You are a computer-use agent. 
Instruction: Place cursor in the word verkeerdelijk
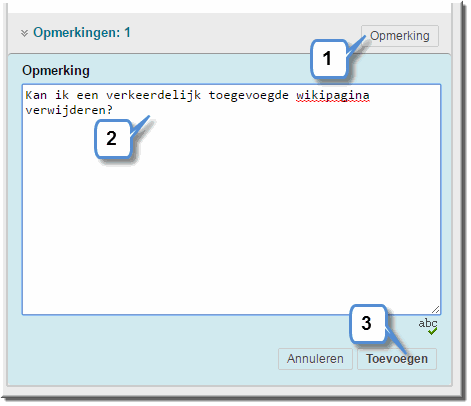click(153, 95)
